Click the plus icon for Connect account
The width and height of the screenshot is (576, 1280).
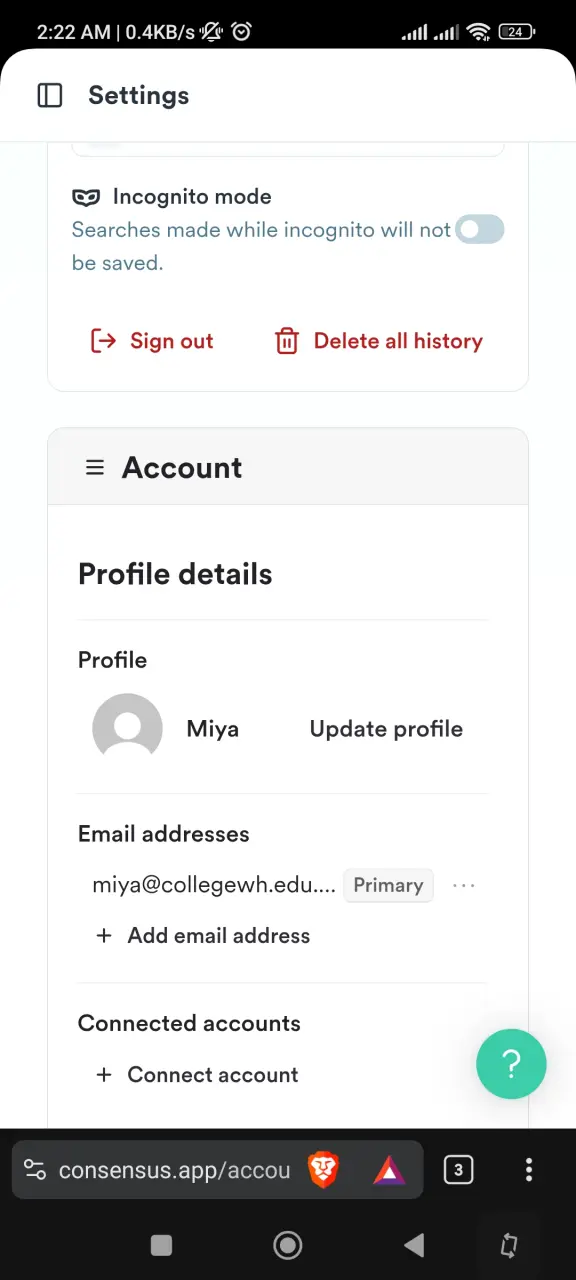[104, 1075]
